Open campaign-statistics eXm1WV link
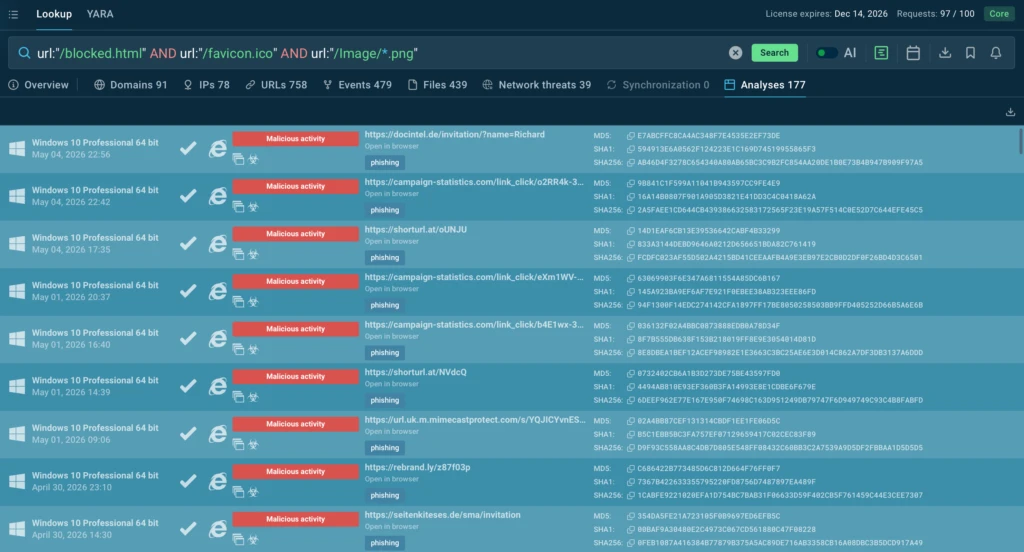1024x552 pixels. pyautogui.click(x=474, y=277)
